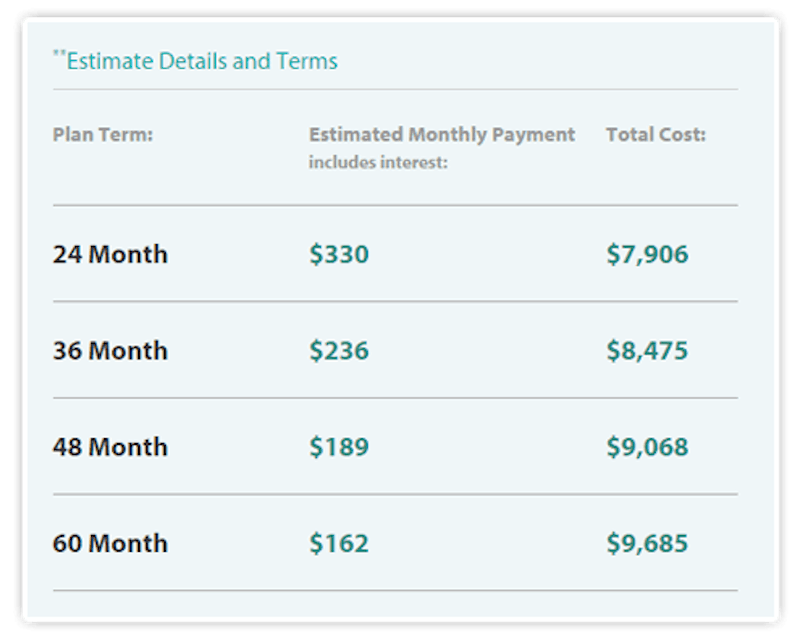Click the $236 monthly payment amount

(x=339, y=351)
